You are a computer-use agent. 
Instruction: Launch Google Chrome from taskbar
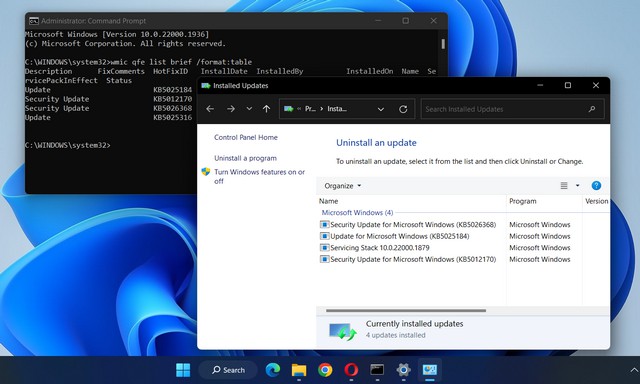[325, 370]
